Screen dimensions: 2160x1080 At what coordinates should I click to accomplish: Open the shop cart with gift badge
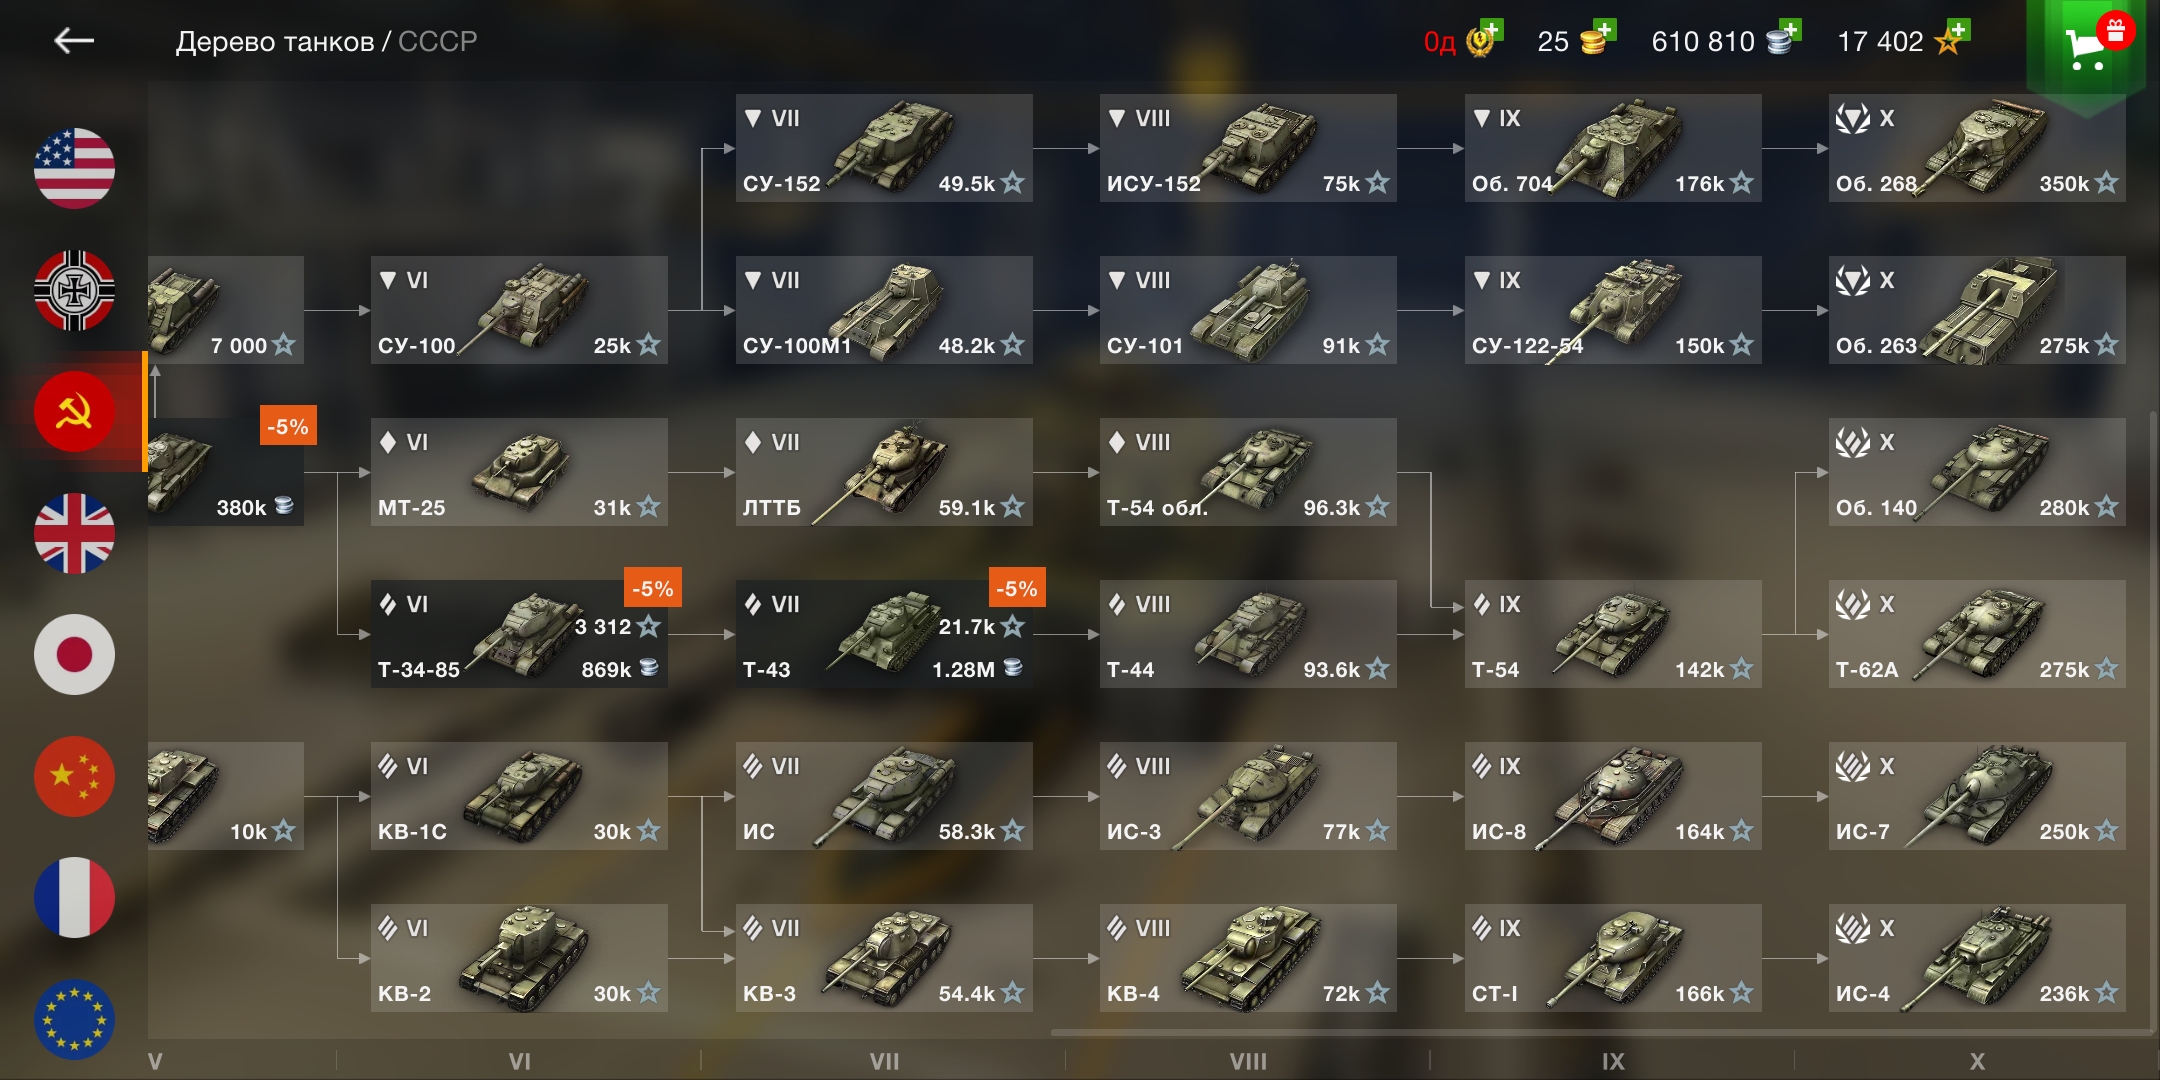pyautogui.click(x=2086, y=46)
